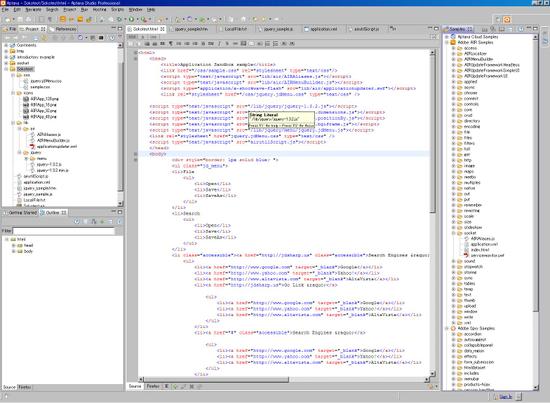
Task: Minimize the Project view panel
Action: click(113, 28)
